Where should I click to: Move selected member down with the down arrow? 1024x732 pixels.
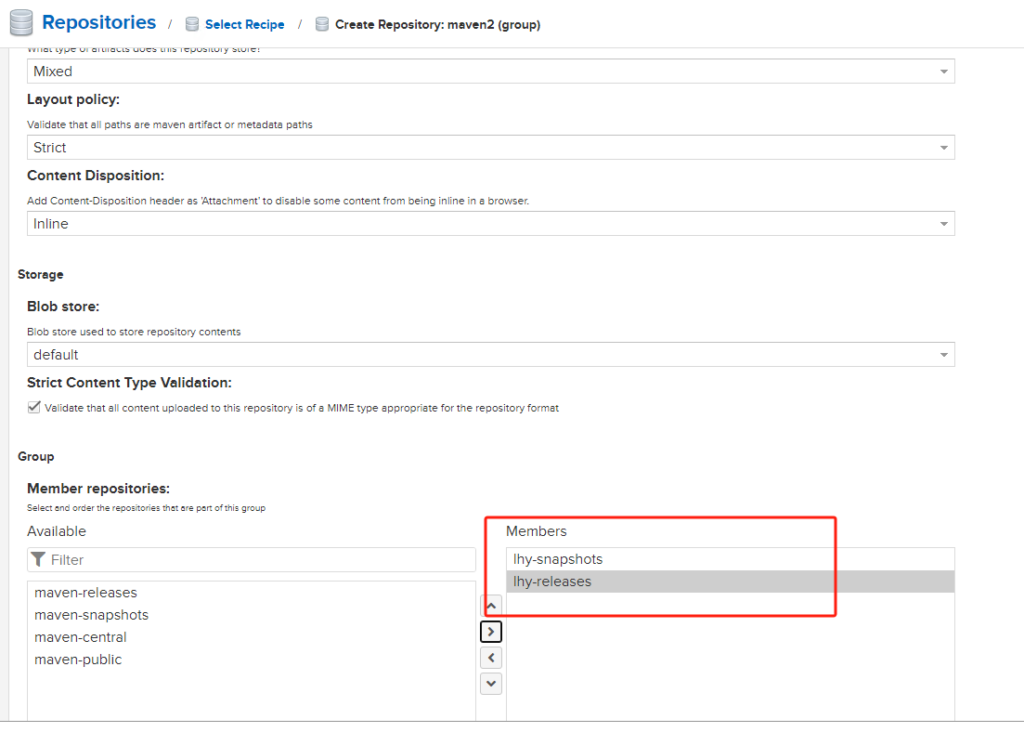coord(490,684)
